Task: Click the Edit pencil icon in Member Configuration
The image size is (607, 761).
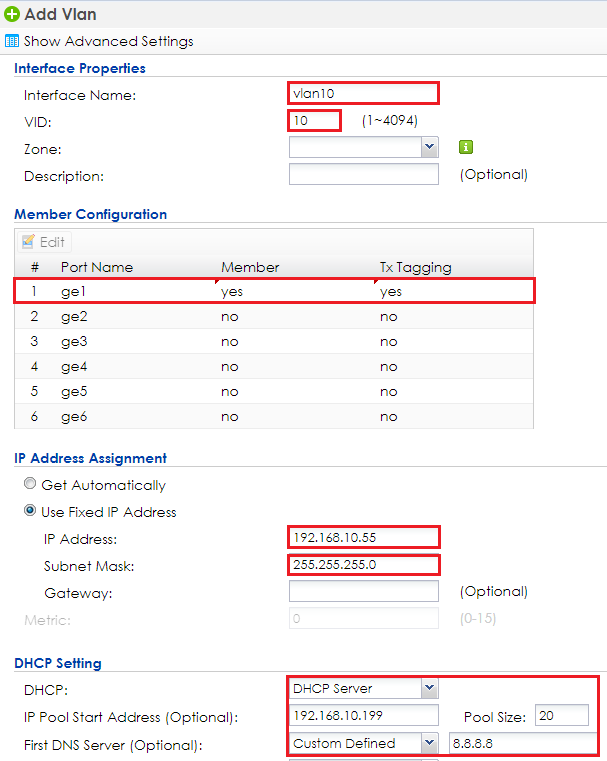Action: click(29, 241)
